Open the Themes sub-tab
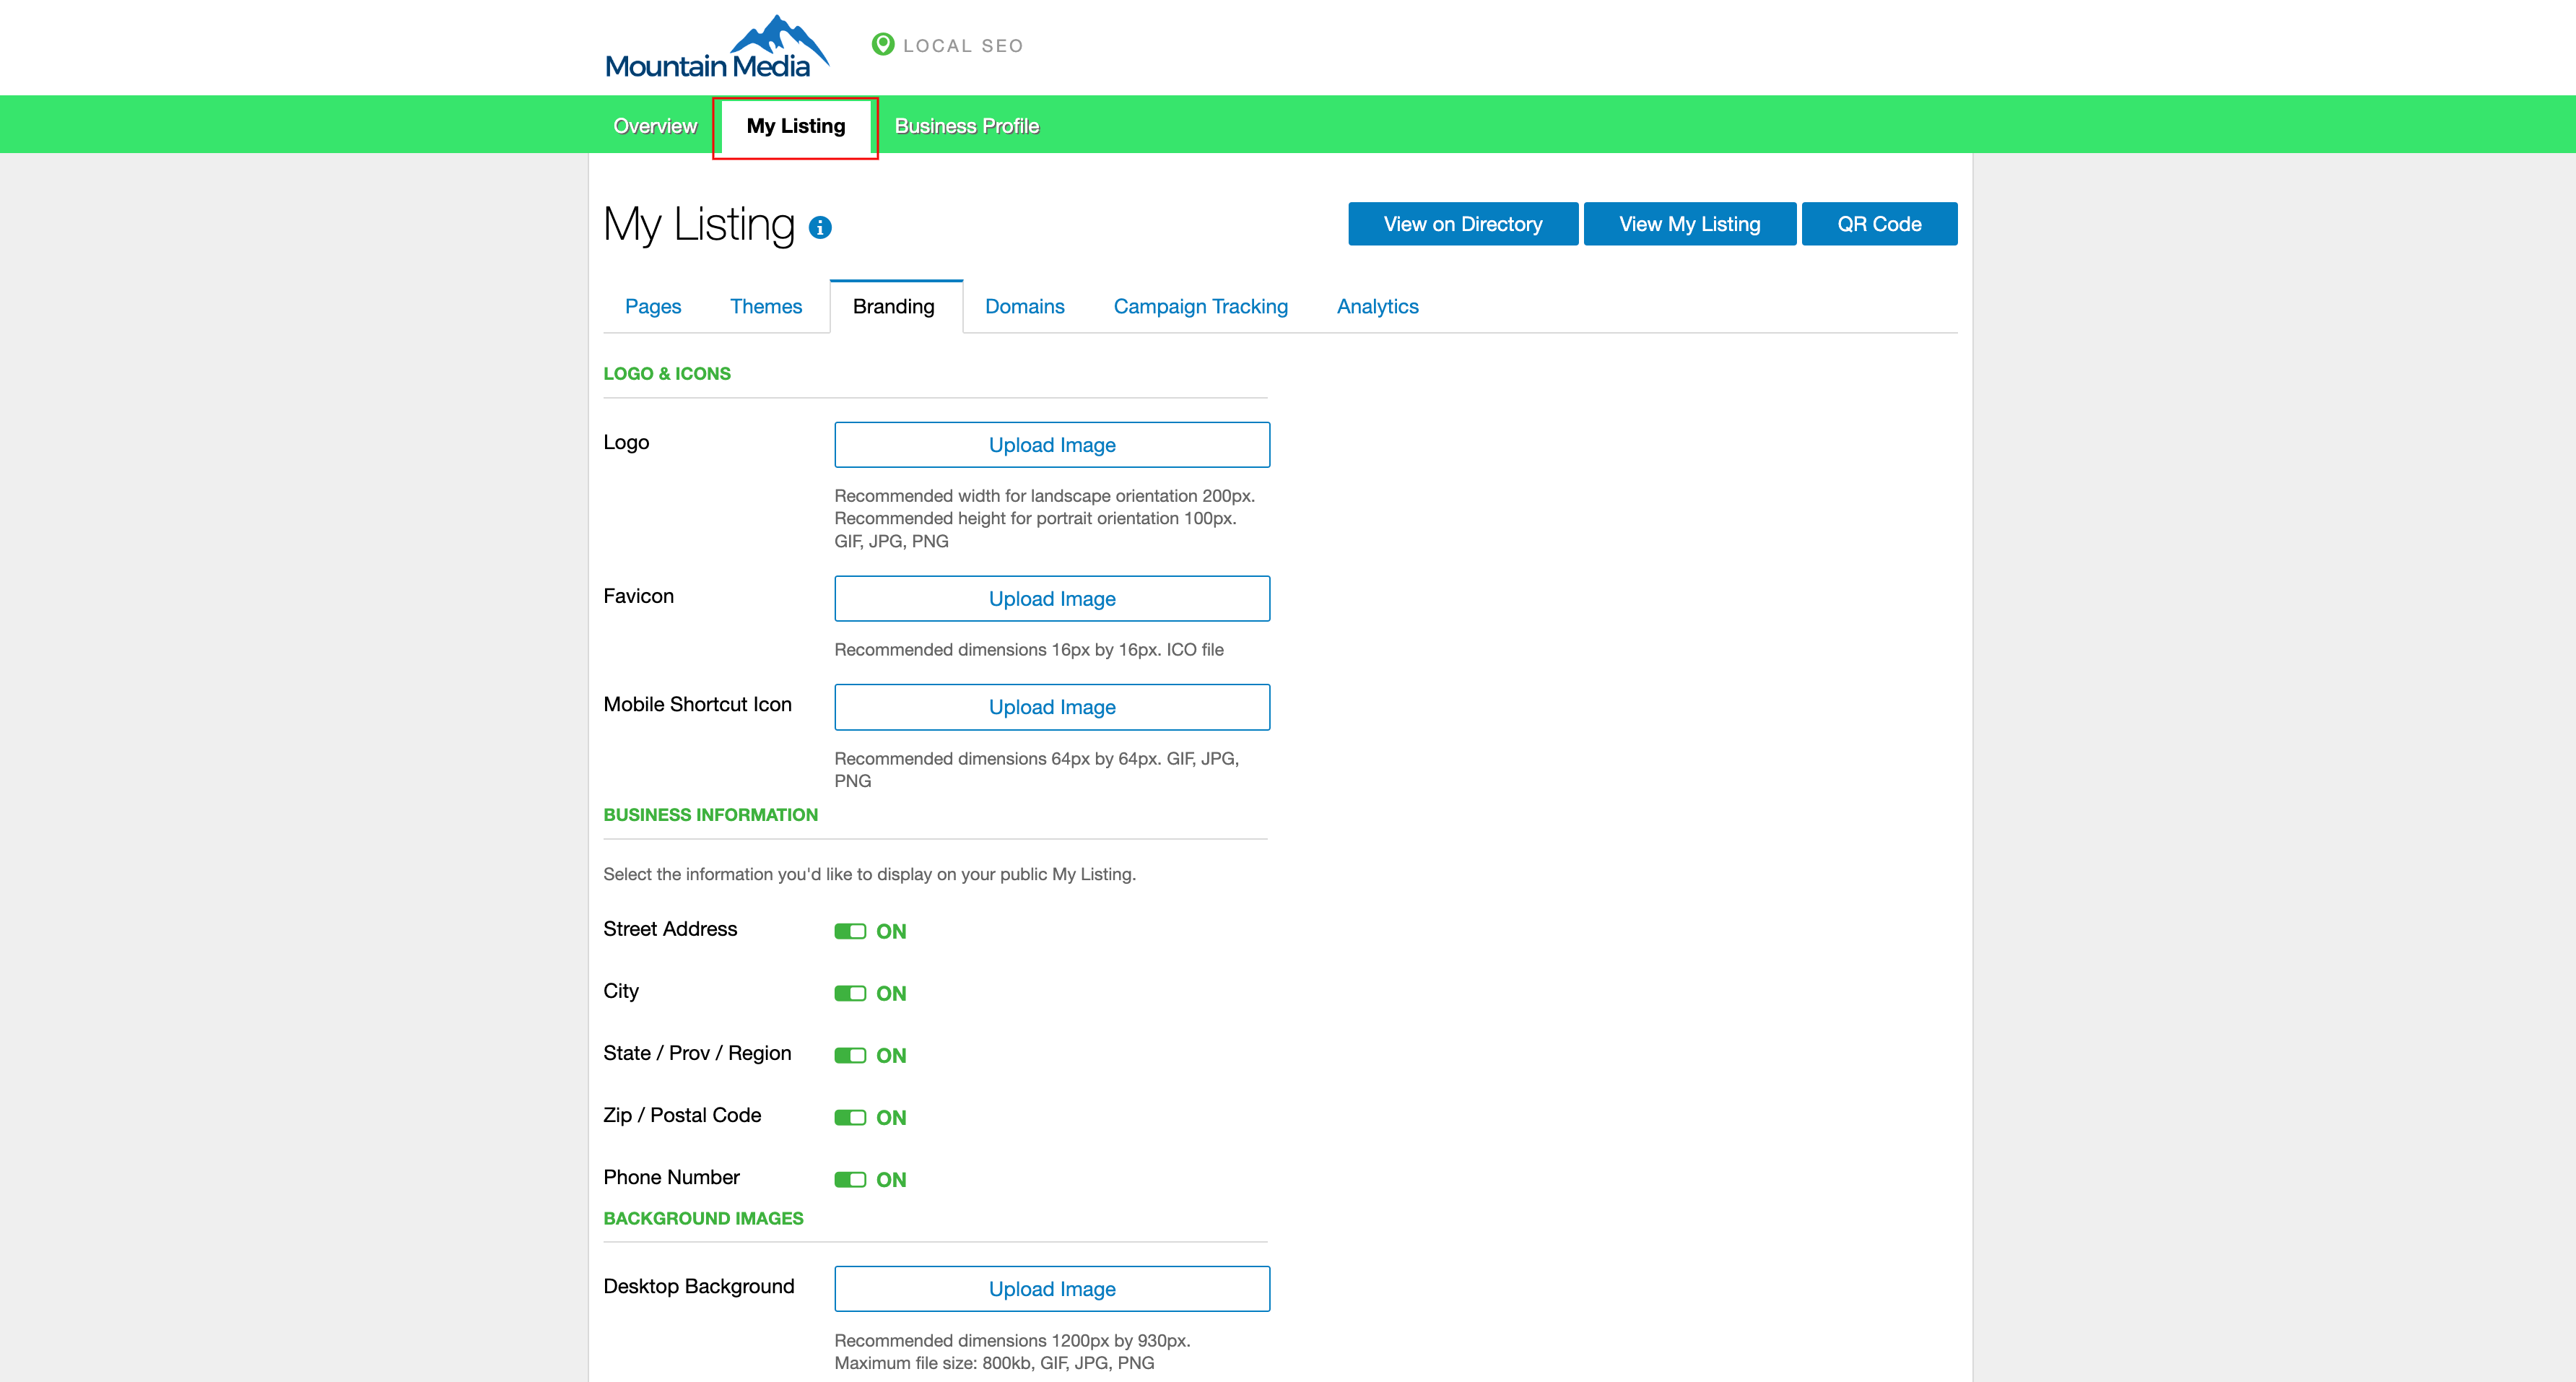 tap(766, 306)
